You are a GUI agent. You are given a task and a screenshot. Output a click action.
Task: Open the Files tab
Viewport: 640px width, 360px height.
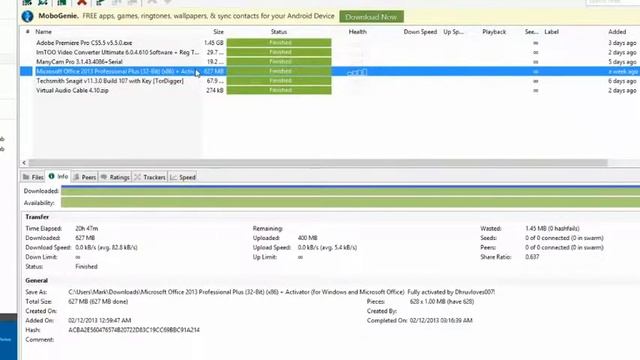(33, 177)
